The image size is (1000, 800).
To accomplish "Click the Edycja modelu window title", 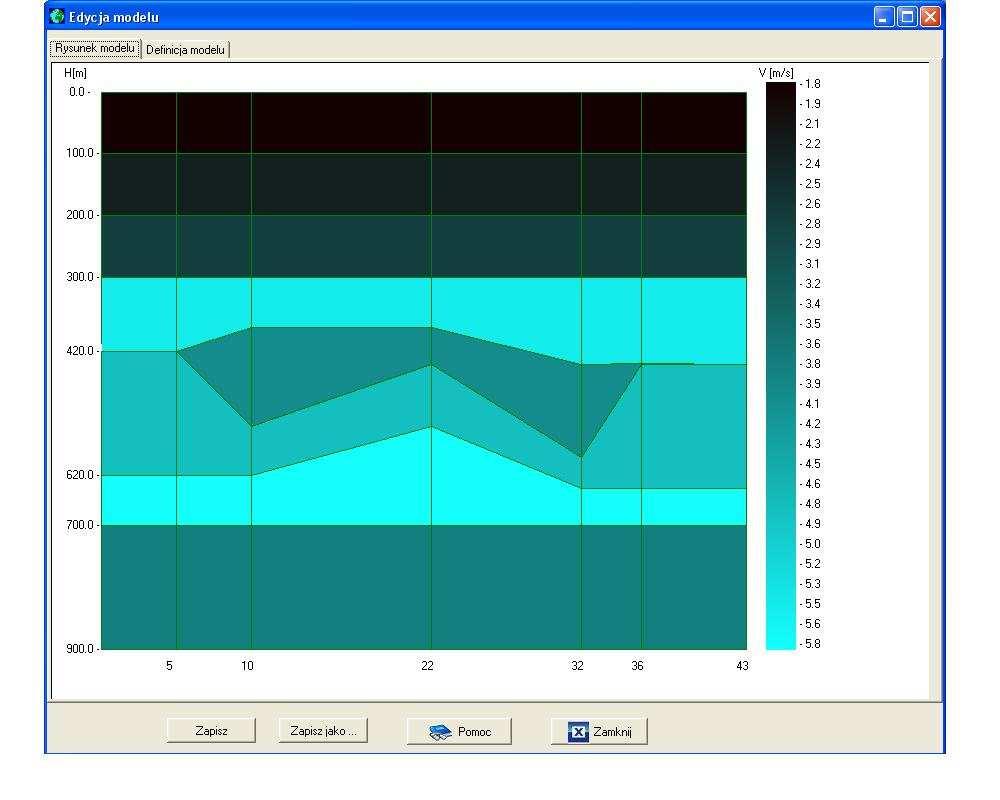I will (114, 17).
